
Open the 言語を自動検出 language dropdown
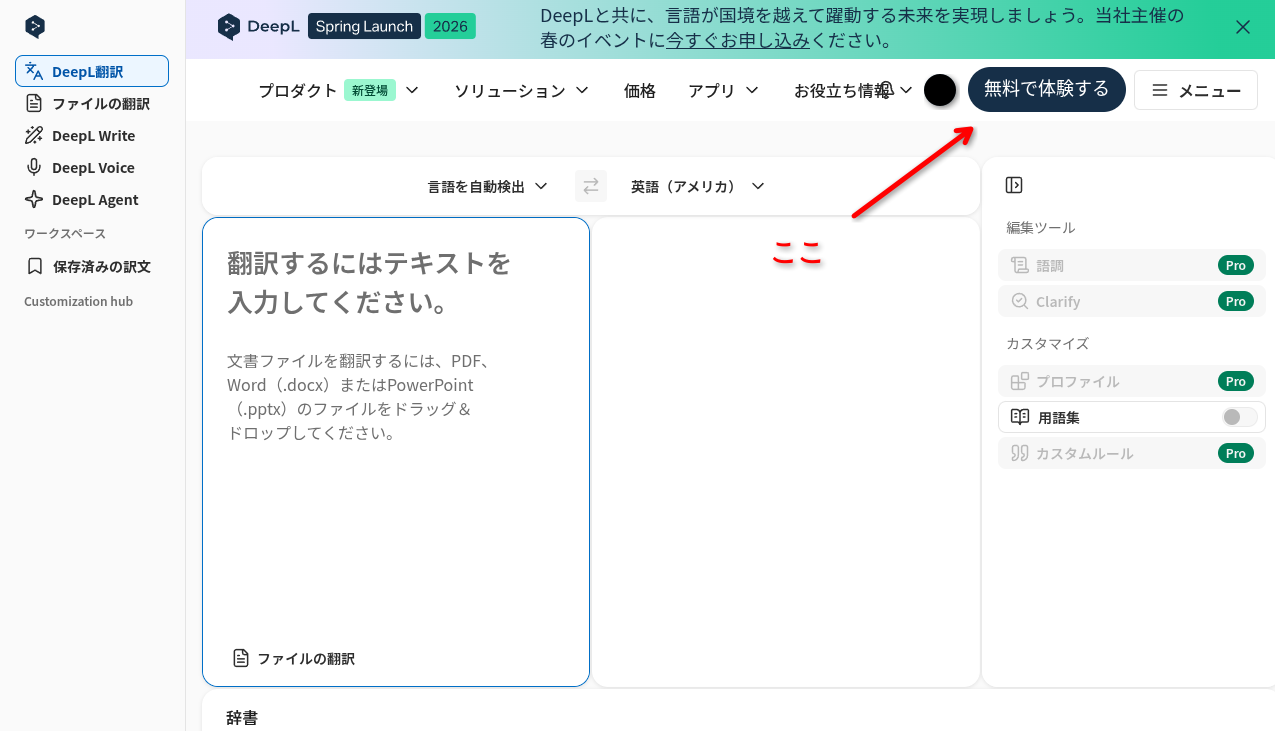[x=487, y=186]
